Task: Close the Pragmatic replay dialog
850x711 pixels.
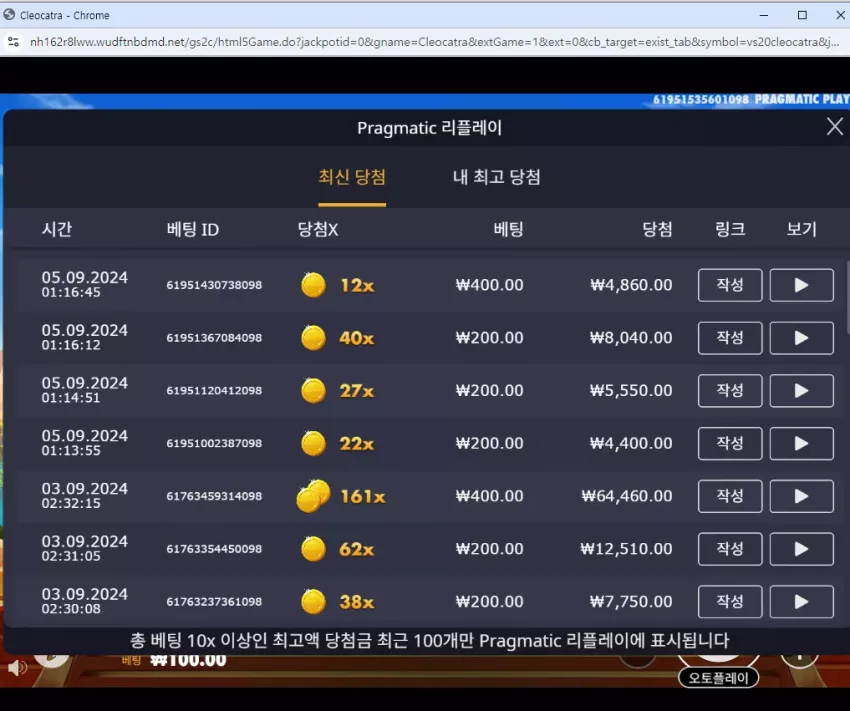Action: (x=834, y=127)
